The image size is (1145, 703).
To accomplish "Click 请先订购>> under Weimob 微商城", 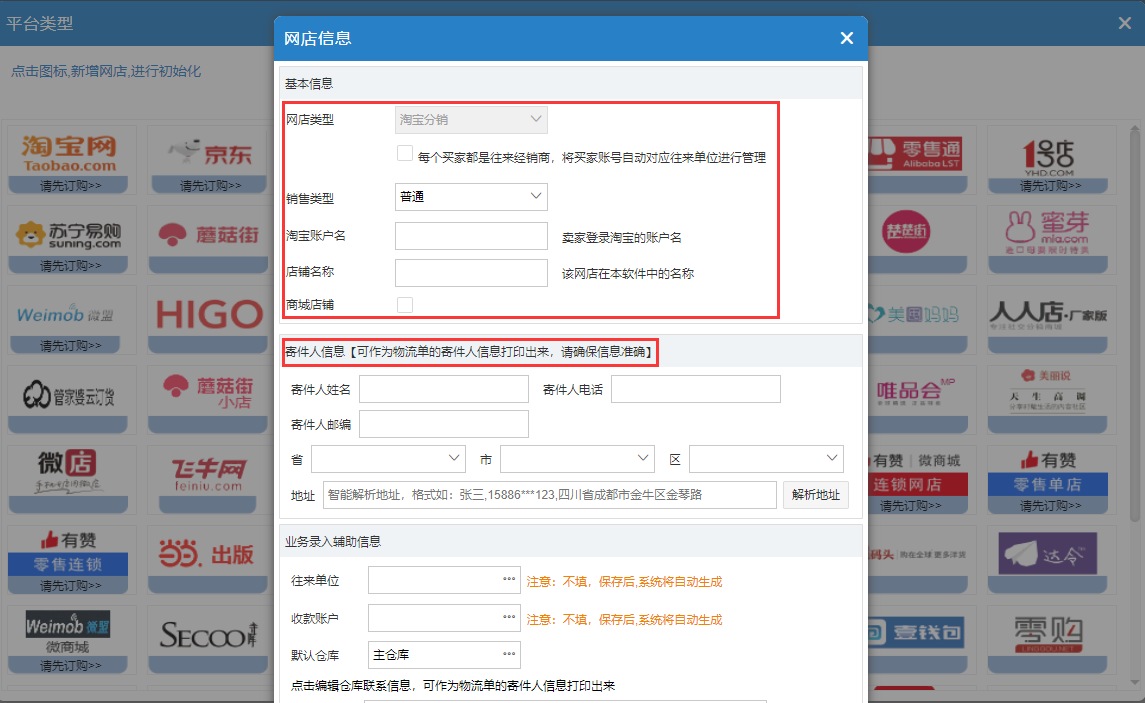I will 70,666.
